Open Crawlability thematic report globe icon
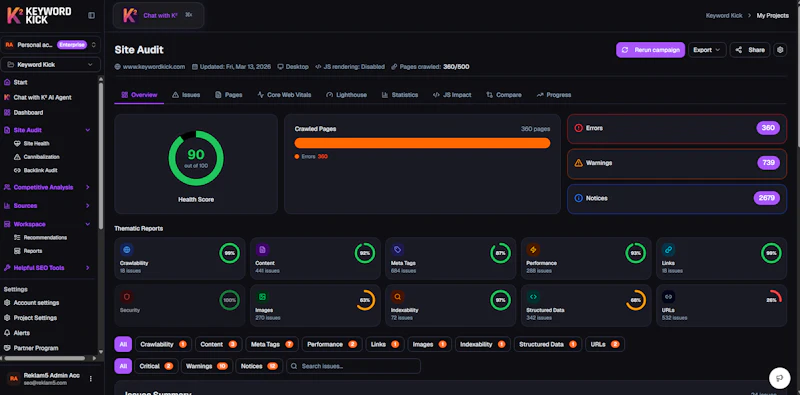 pyautogui.click(x=127, y=250)
